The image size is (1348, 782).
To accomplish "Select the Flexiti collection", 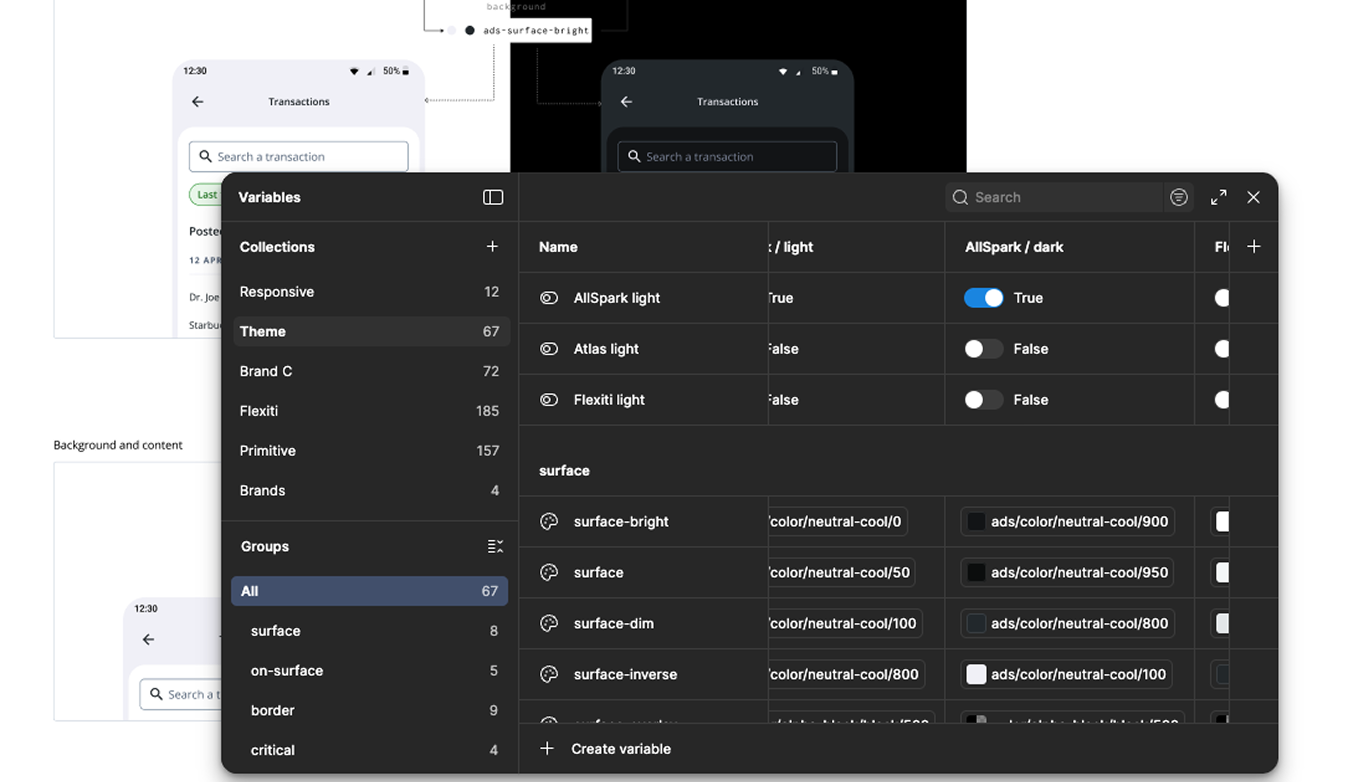I will [259, 411].
